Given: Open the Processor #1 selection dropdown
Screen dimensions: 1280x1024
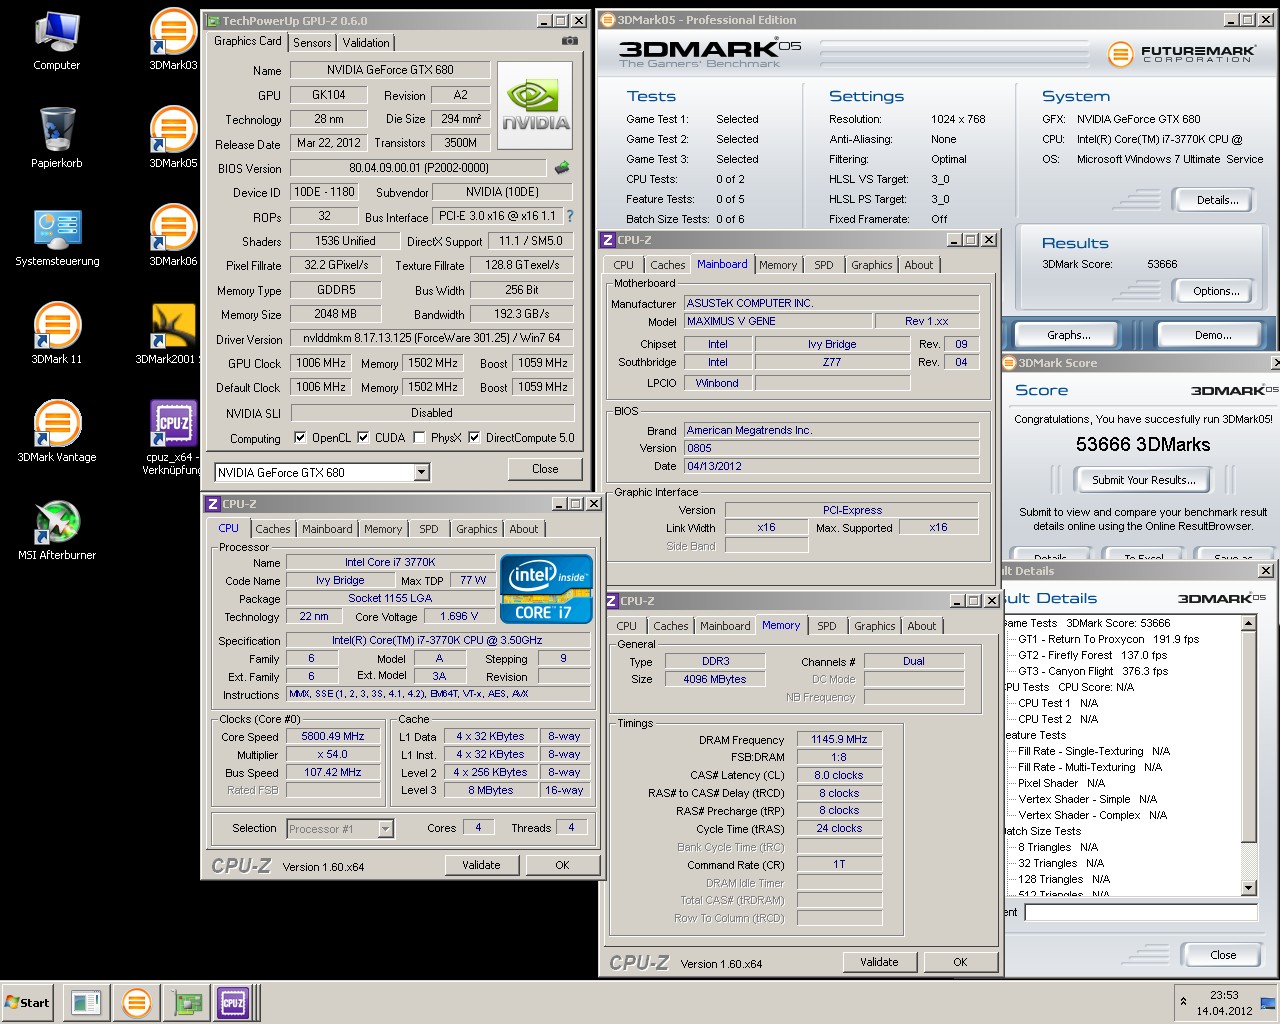Looking at the screenshot, I should tap(385, 828).
